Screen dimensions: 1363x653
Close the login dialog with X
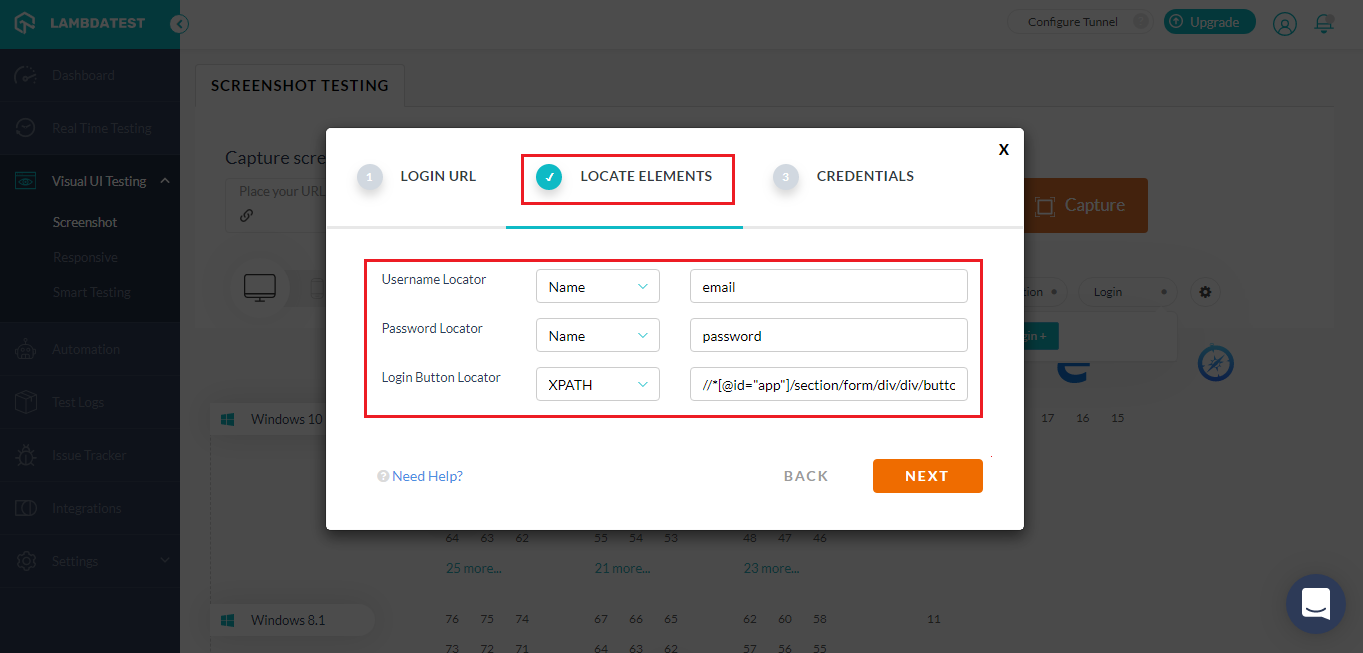pos(1003,150)
